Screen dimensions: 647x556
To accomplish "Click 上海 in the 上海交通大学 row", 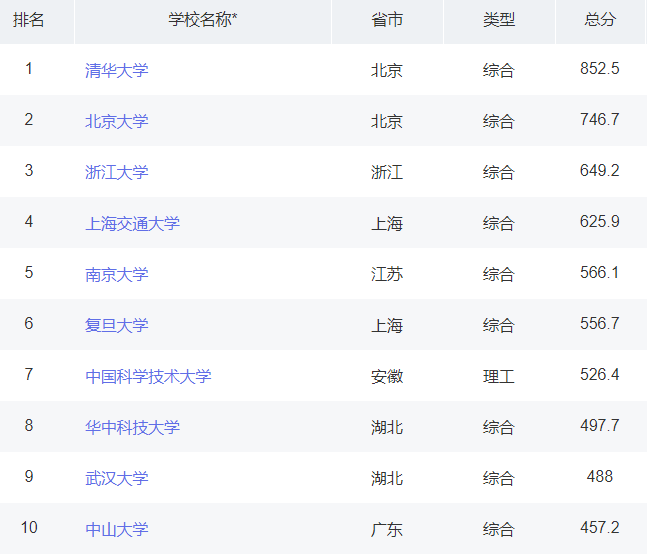I will (x=387, y=223).
